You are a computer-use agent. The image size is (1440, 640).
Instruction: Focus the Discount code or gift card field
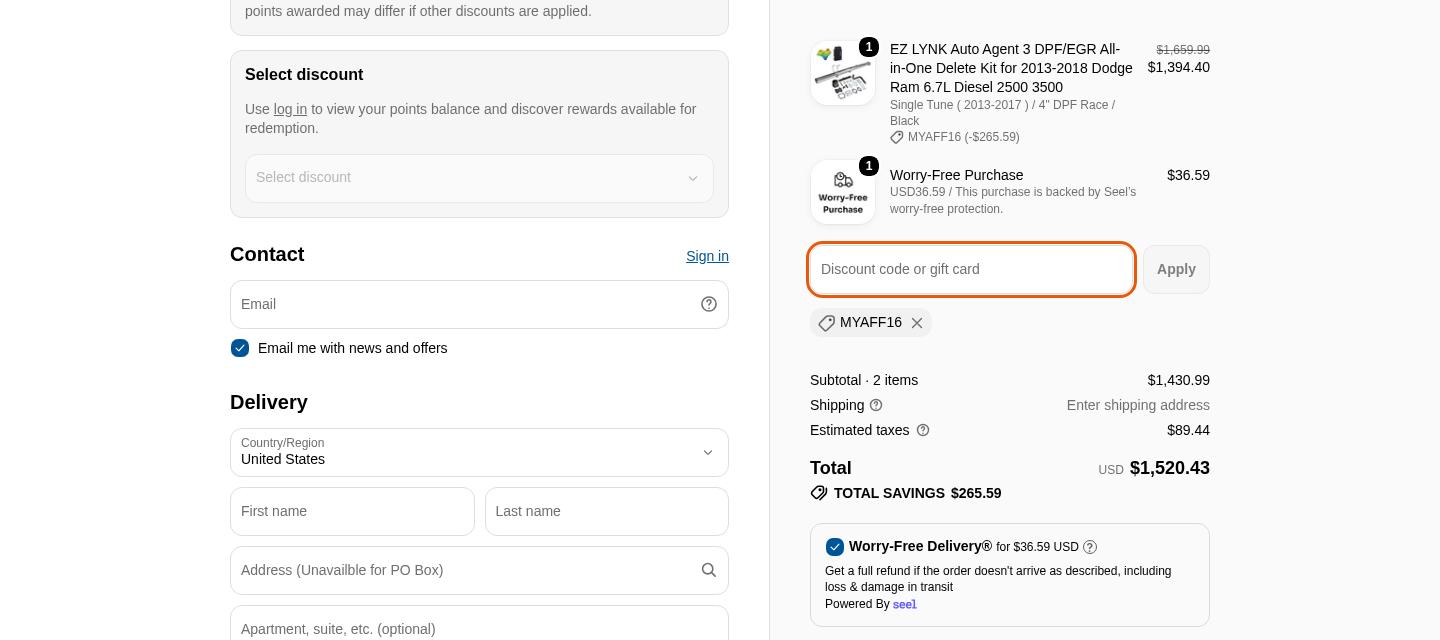tap(971, 269)
